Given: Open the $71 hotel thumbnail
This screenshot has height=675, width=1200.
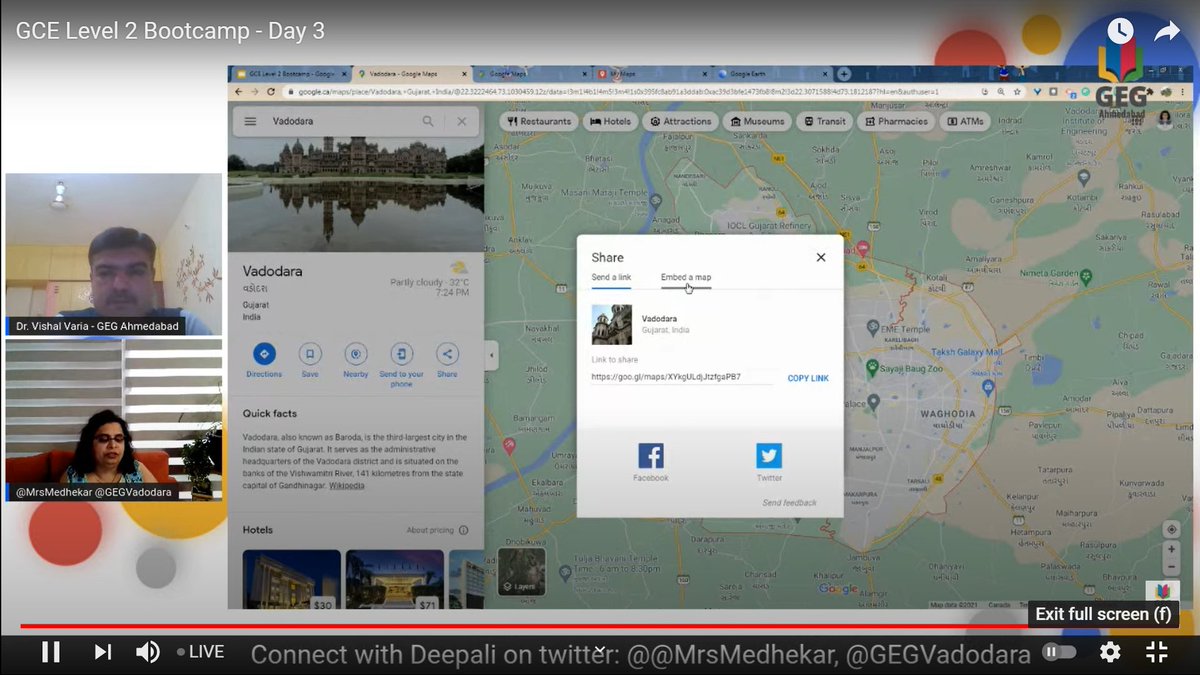Looking at the screenshot, I should [395, 580].
